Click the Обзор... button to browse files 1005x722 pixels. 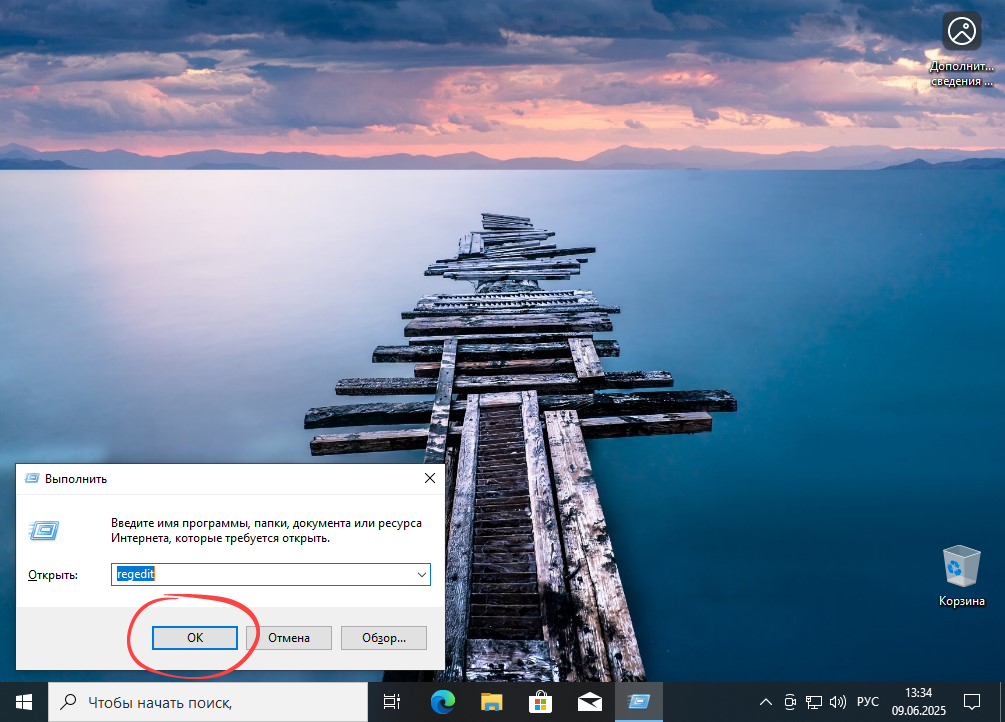[383, 637]
